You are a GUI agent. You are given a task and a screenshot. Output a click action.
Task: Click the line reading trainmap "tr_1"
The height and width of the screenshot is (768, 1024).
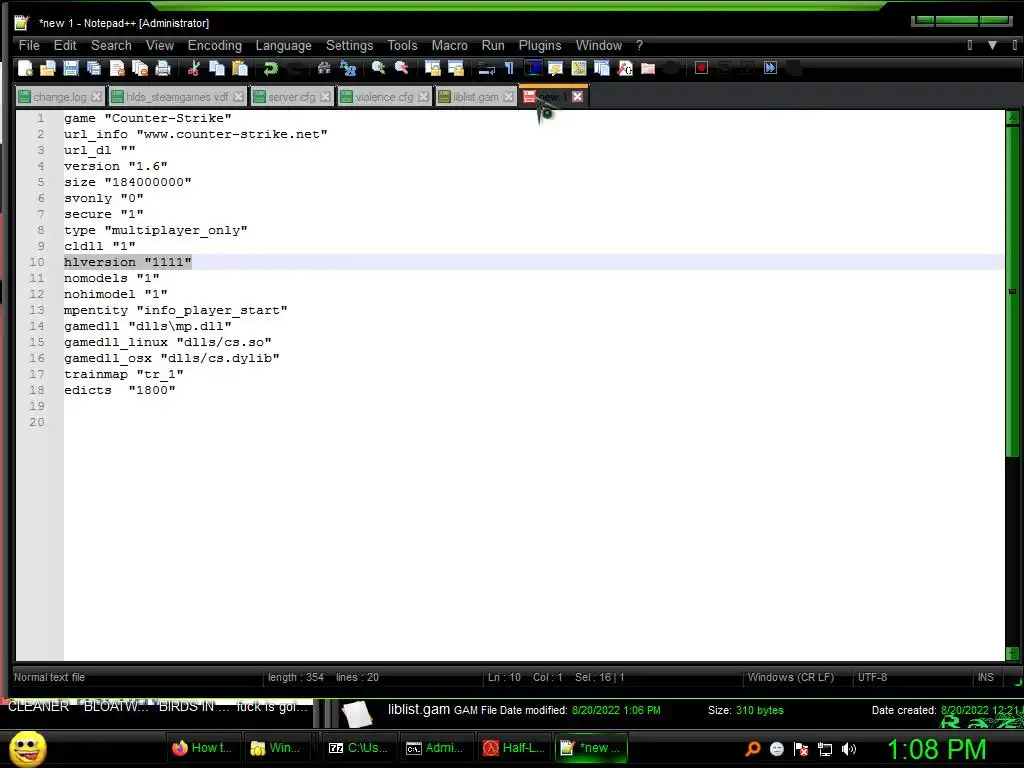click(123, 374)
